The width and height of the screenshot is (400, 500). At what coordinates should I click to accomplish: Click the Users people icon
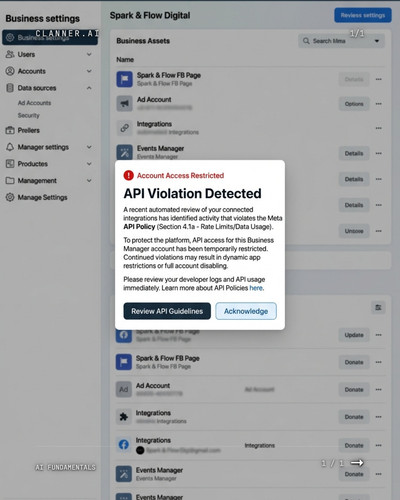[x=10, y=54]
